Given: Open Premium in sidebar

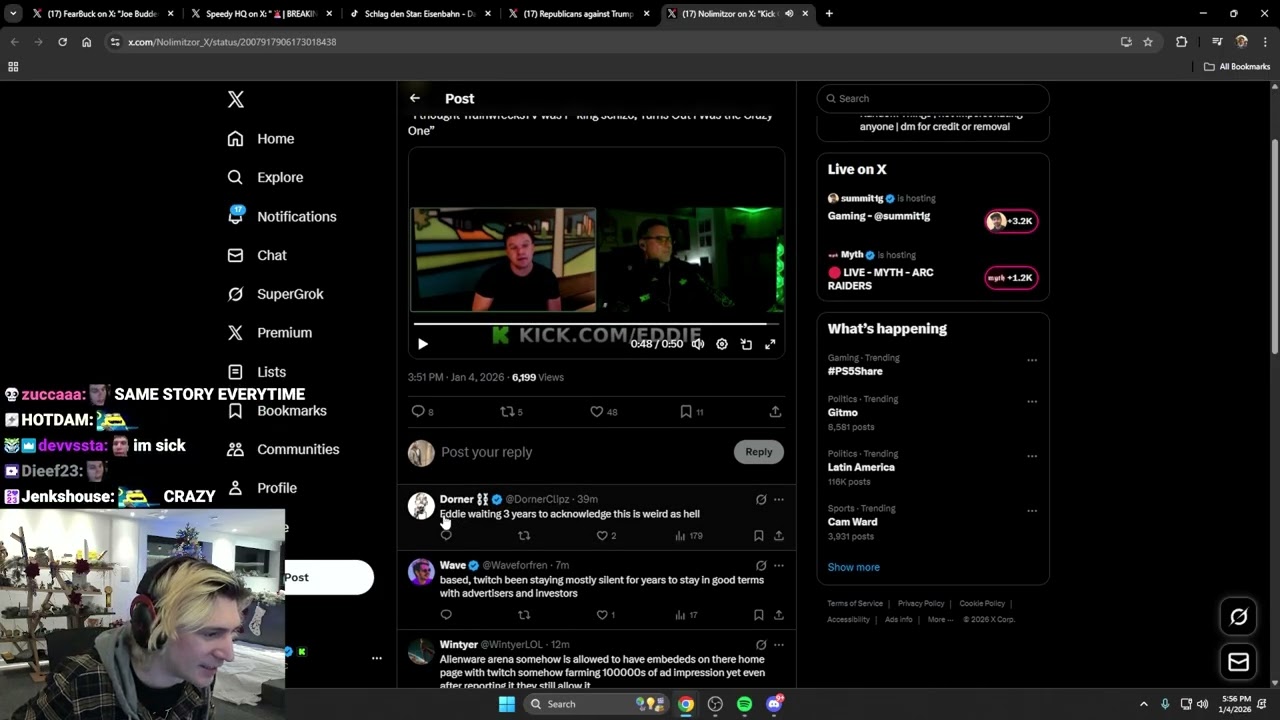Looking at the screenshot, I should pos(270,333).
